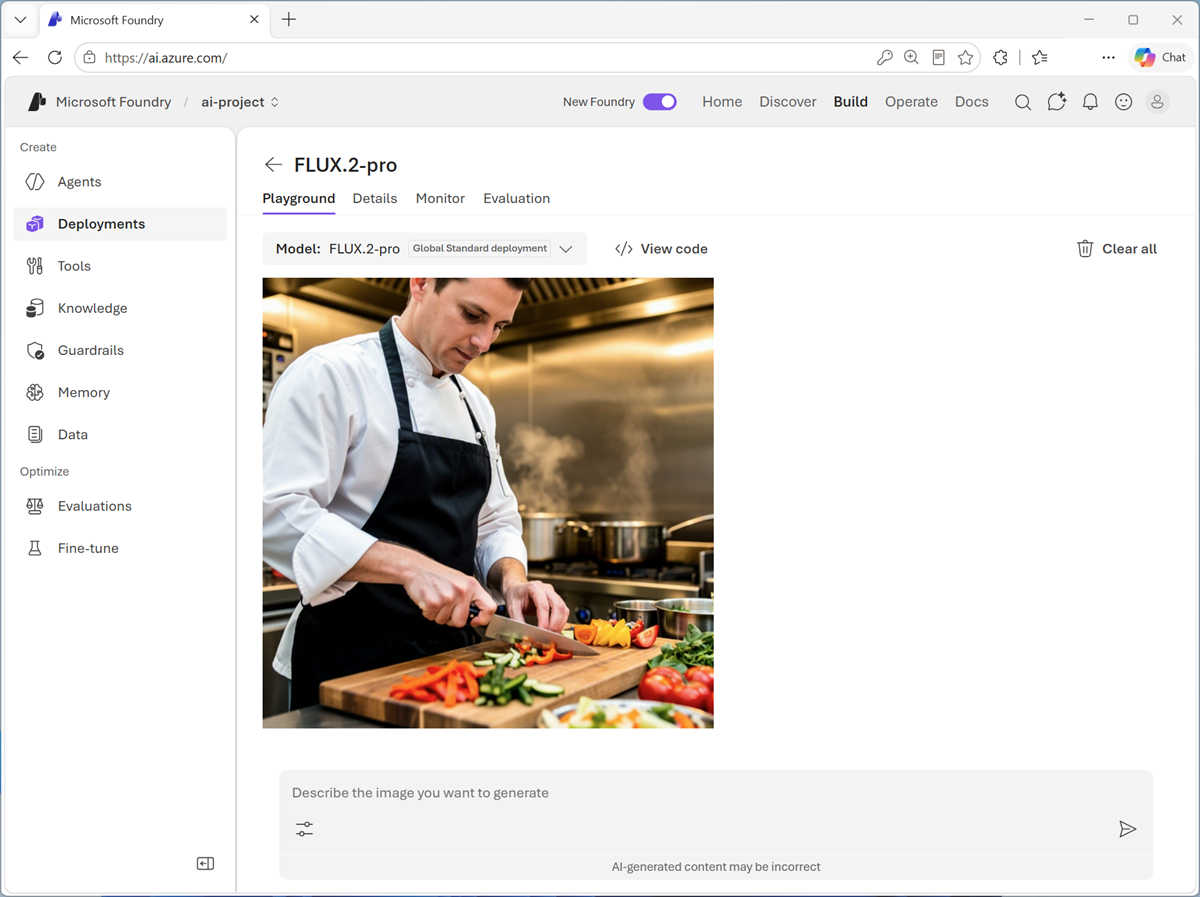Screen dimensions: 1200x897
Task: Click the search magnifier in the header
Action: tap(1023, 102)
